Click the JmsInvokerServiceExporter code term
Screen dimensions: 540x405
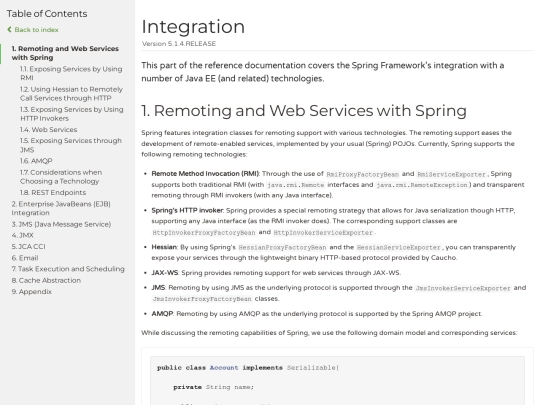click(463, 288)
